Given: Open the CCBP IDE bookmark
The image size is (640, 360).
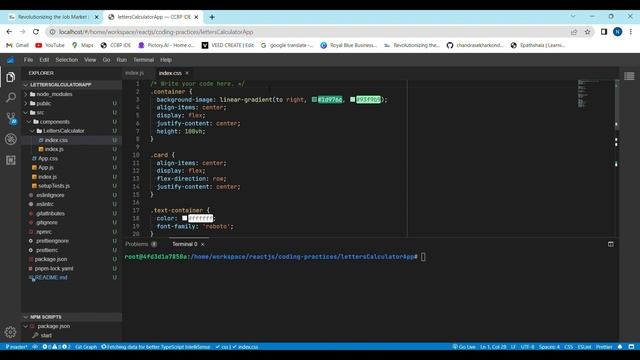Looking at the screenshot, I should (116, 45).
